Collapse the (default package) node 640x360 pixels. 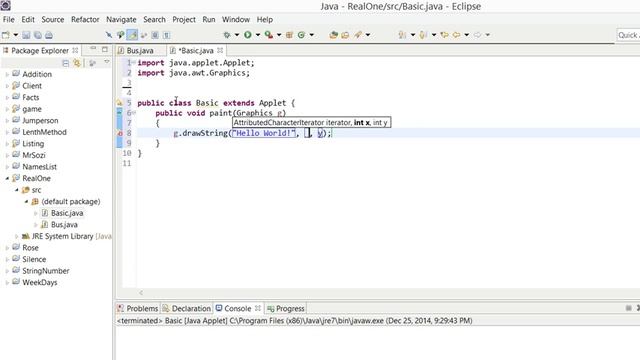(x=26, y=202)
